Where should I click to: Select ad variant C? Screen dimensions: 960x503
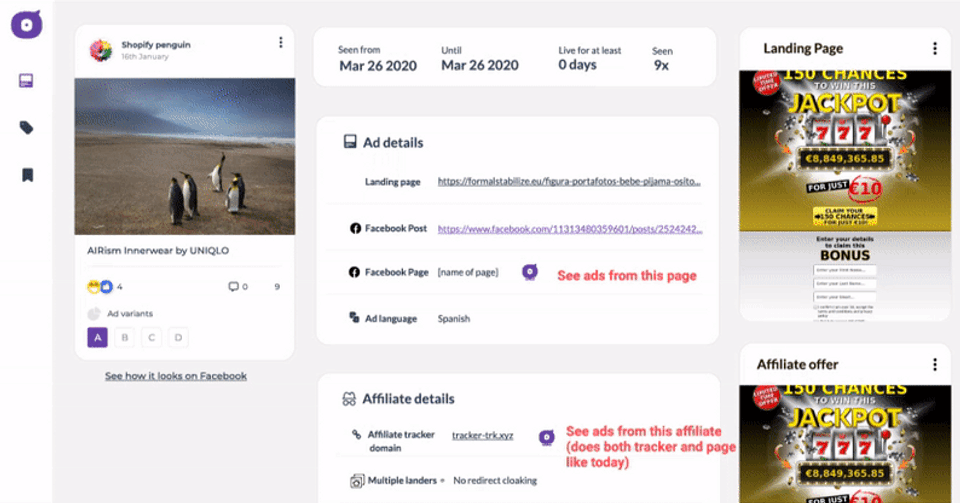152,337
